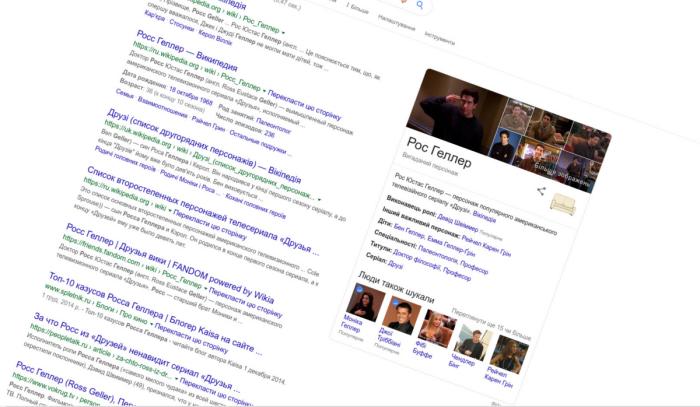
Task: Open the 'Більше' search menu
Action: tap(357, 8)
